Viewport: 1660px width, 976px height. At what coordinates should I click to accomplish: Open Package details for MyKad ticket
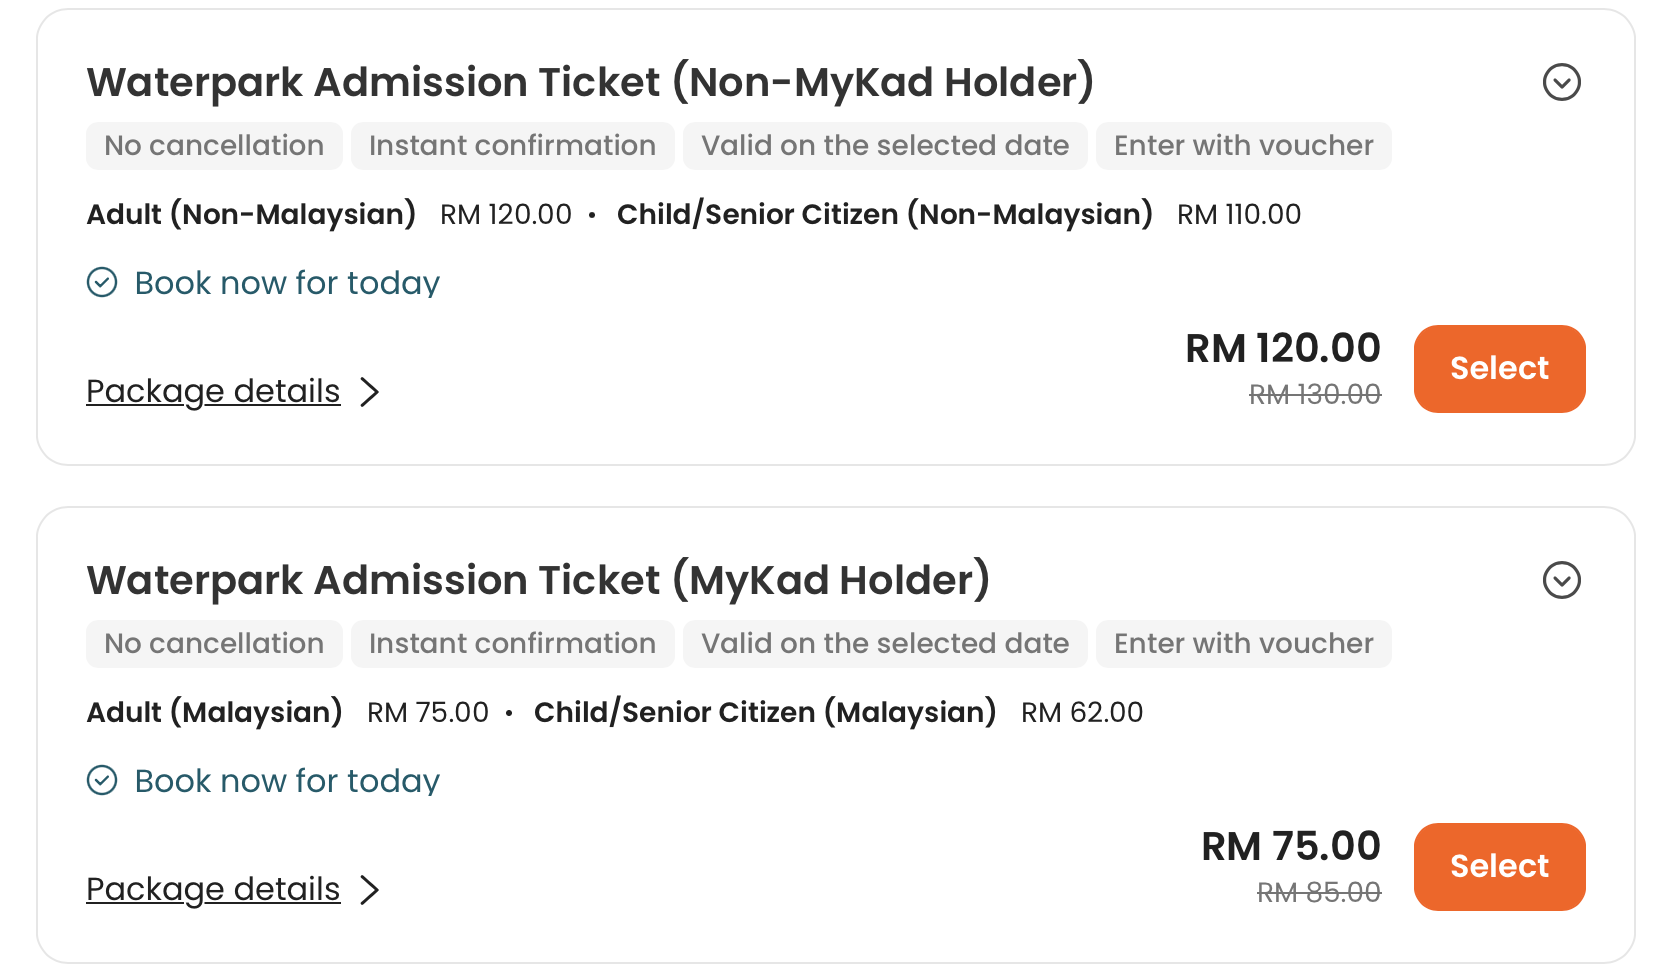coord(213,889)
